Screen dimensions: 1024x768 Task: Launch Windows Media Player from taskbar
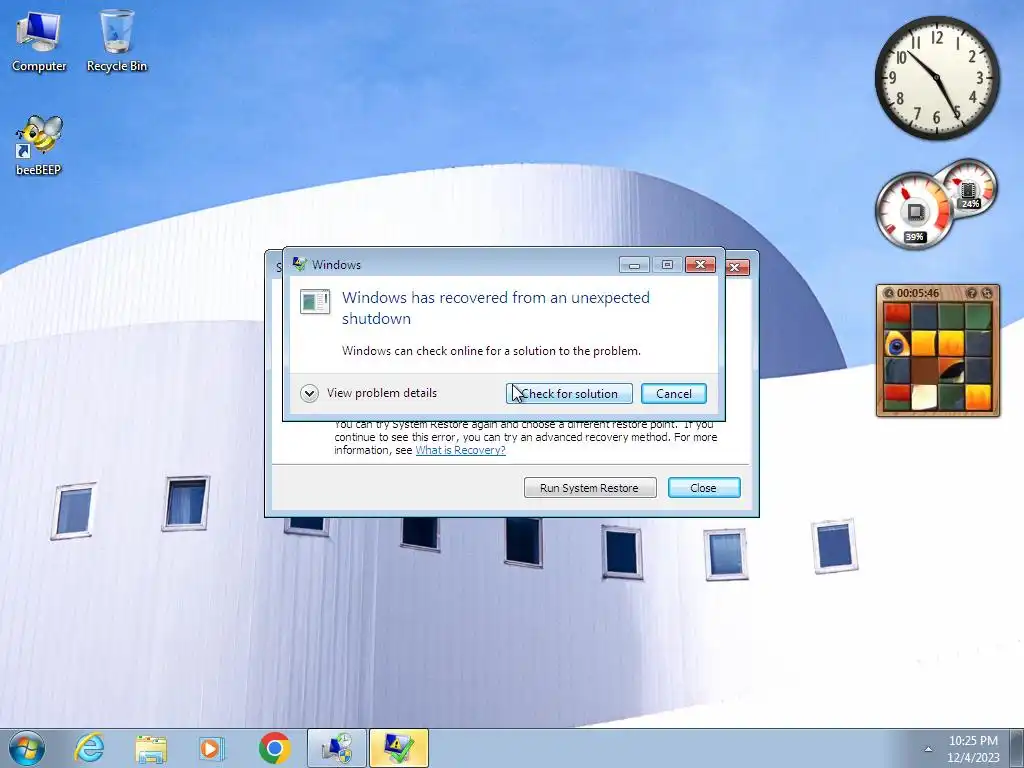tap(212, 748)
